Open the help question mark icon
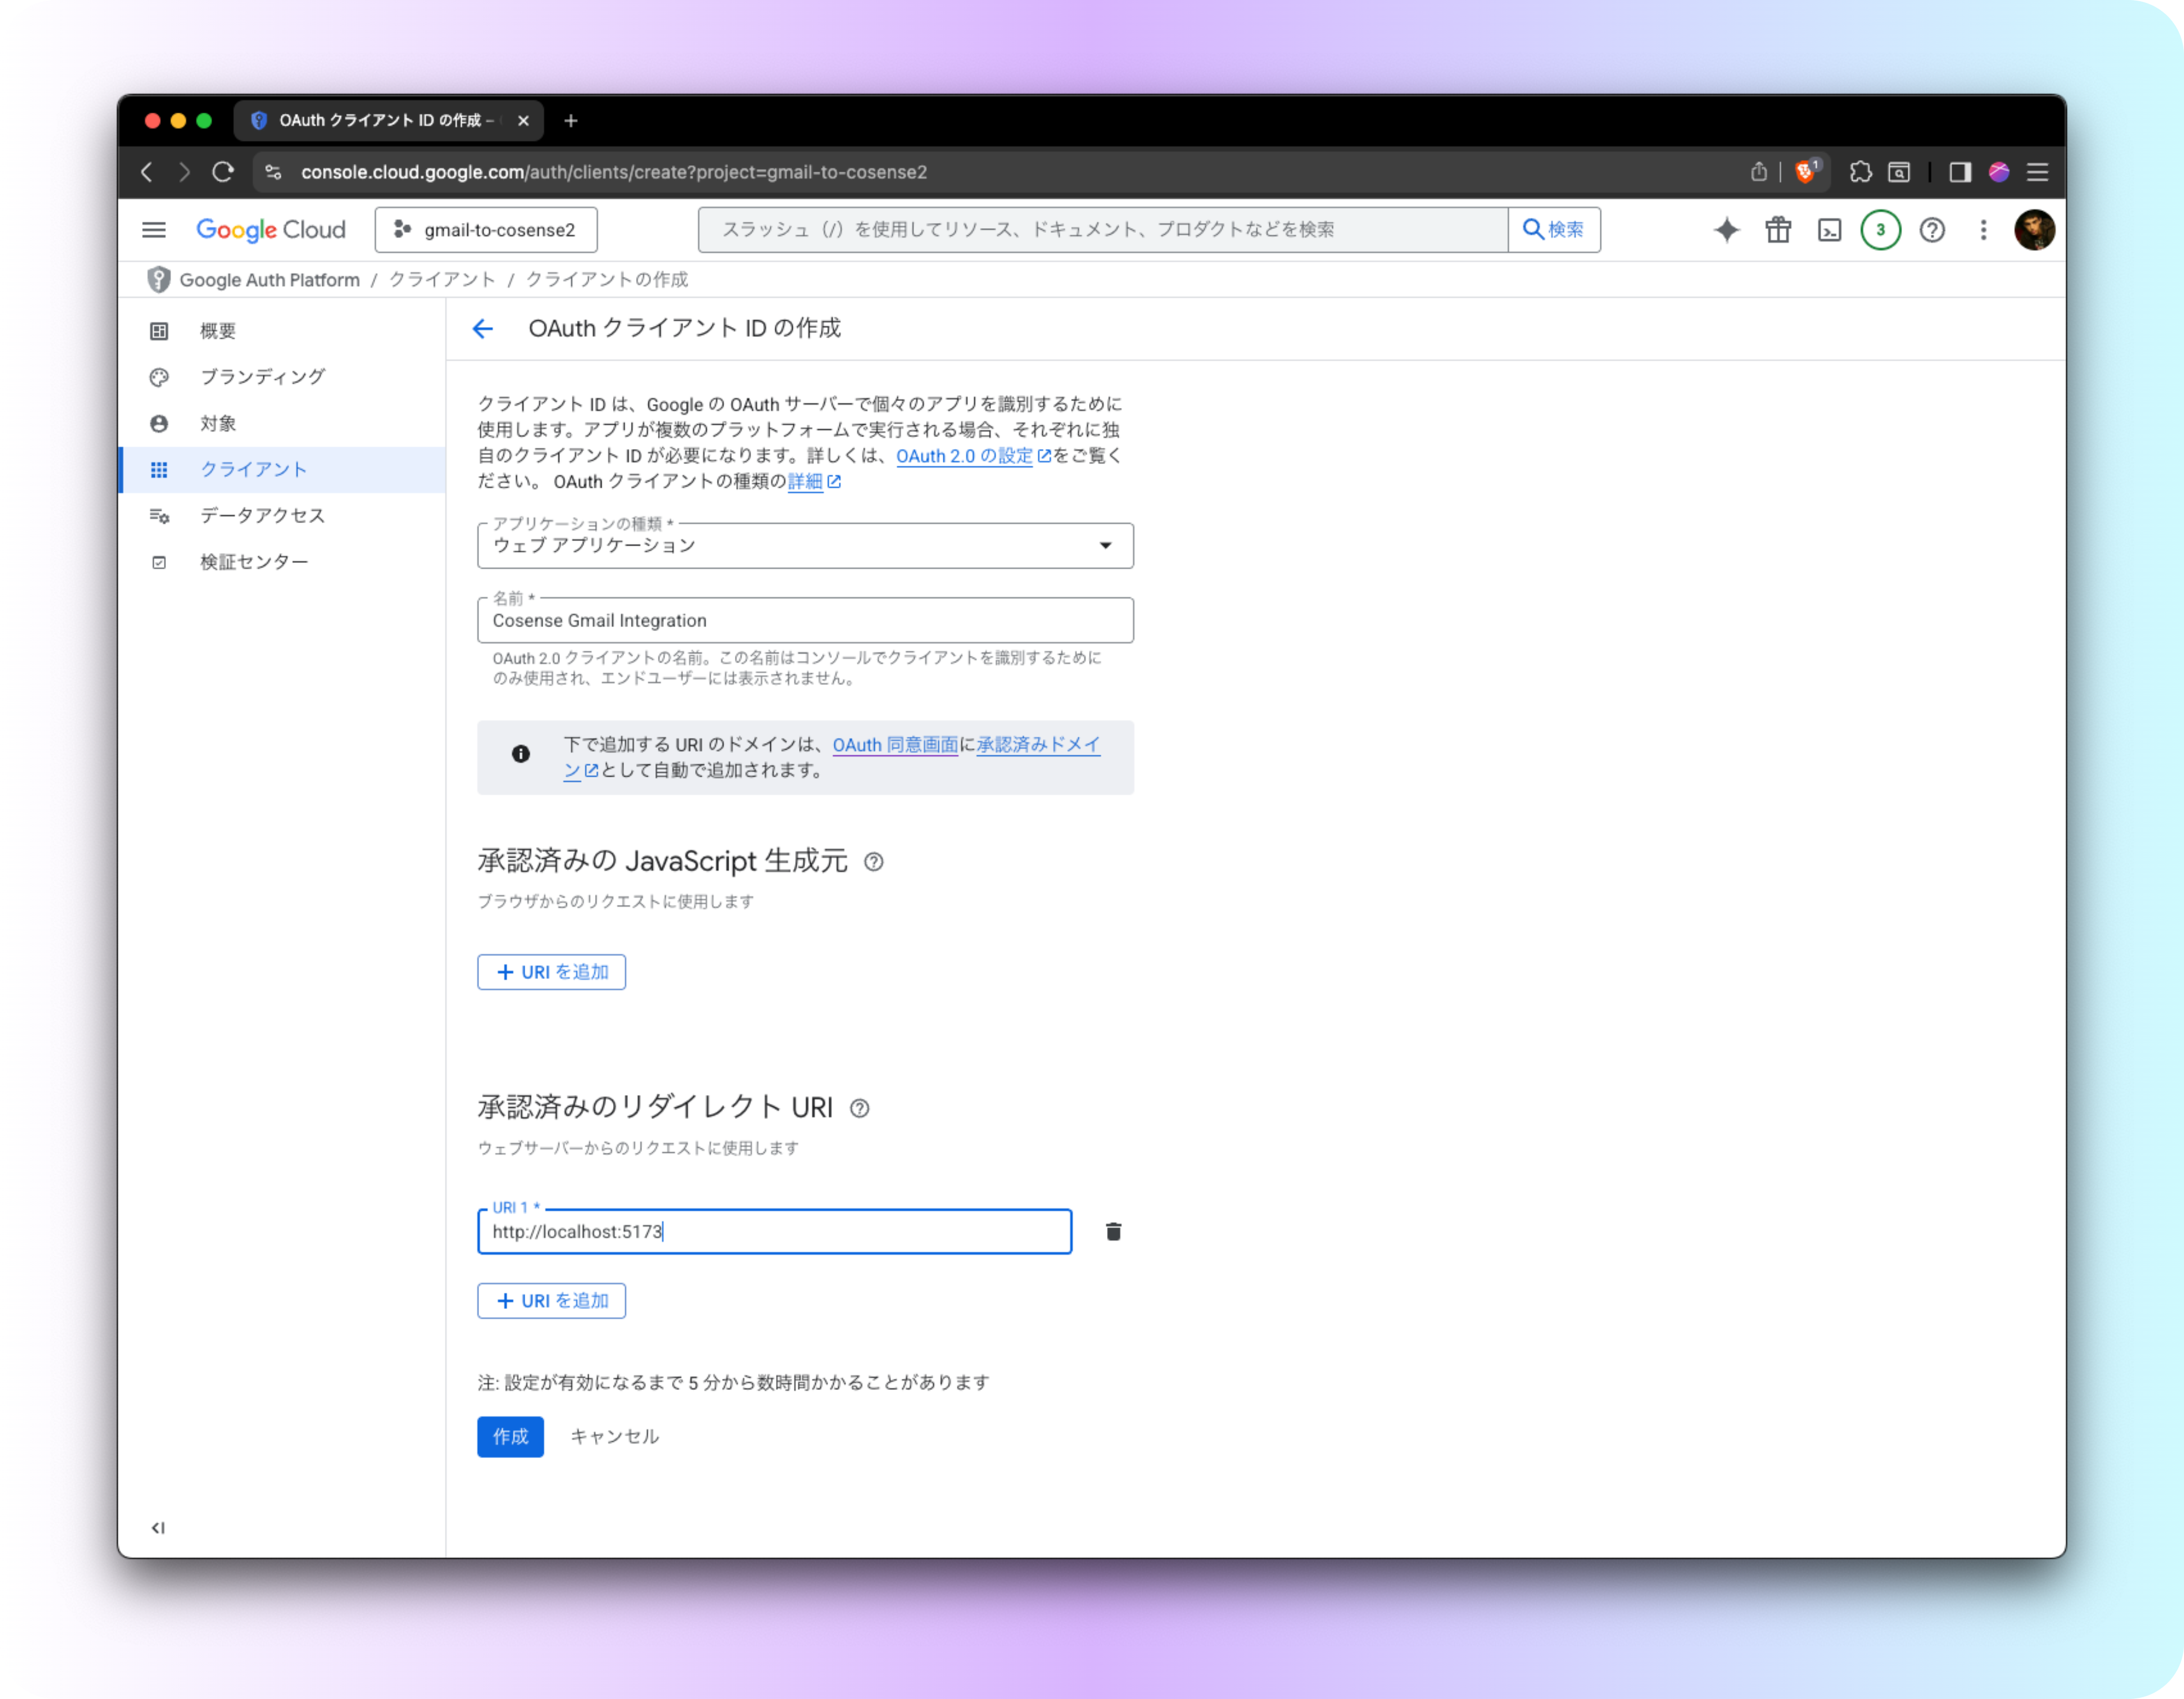This screenshot has height=1699, width=2184. [1932, 230]
